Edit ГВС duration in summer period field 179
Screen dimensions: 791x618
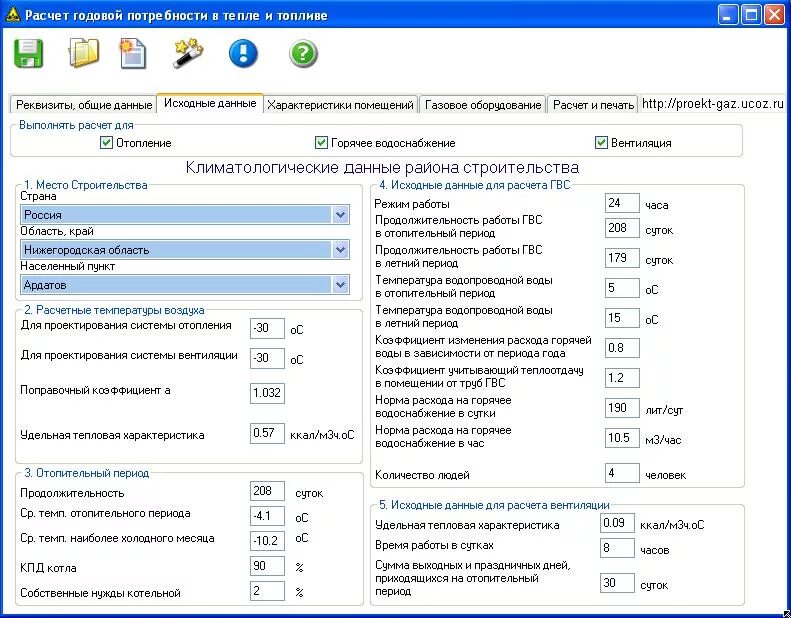[x=622, y=258]
